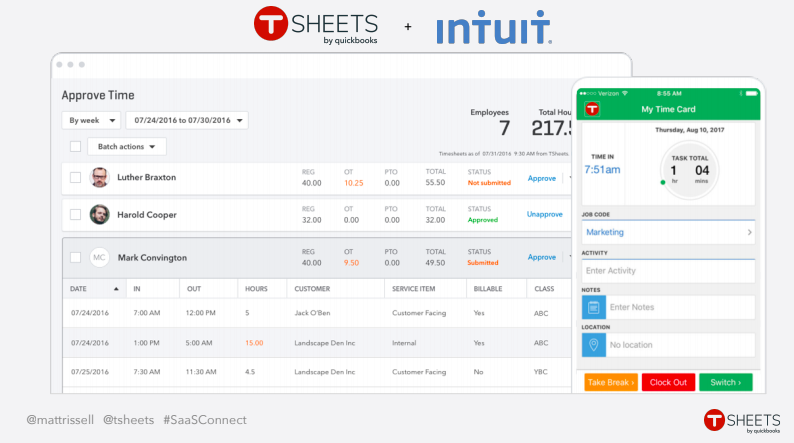This screenshot has width=794, height=443.
Task: Click the chevron arrow in the Marketing field
Action: click(x=749, y=232)
